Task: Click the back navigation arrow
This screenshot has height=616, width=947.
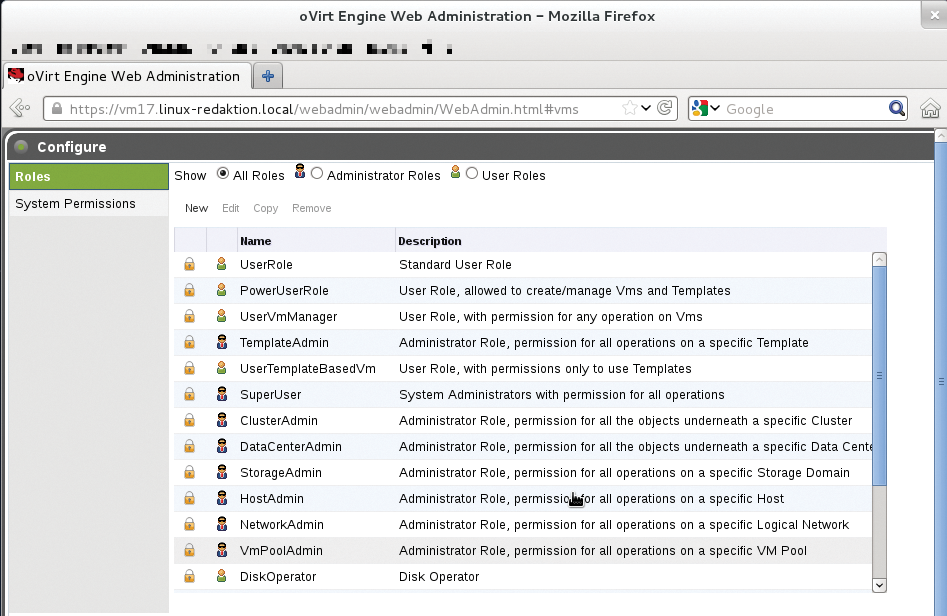Action: [18, 109]
